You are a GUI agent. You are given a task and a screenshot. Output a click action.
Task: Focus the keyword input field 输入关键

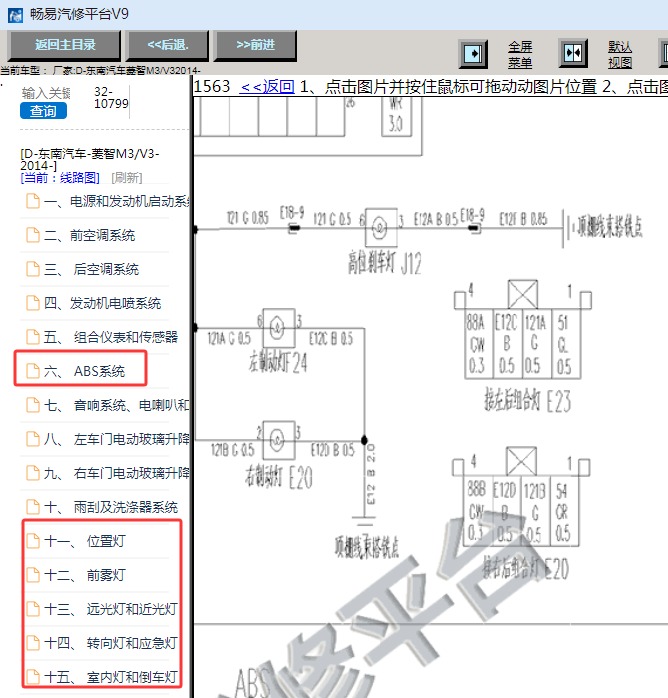(46, 93)
